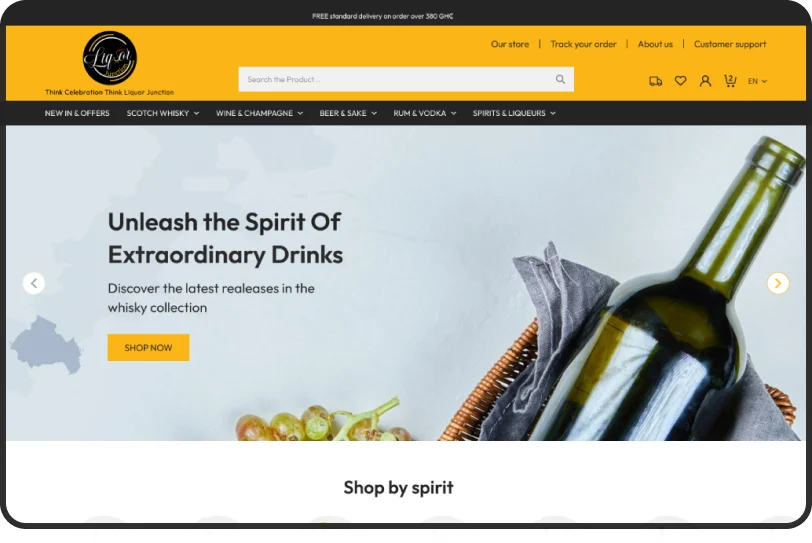Open the wishlist heart icon
812x543 pixels.
pyautogui.click(x=680, y=81)
